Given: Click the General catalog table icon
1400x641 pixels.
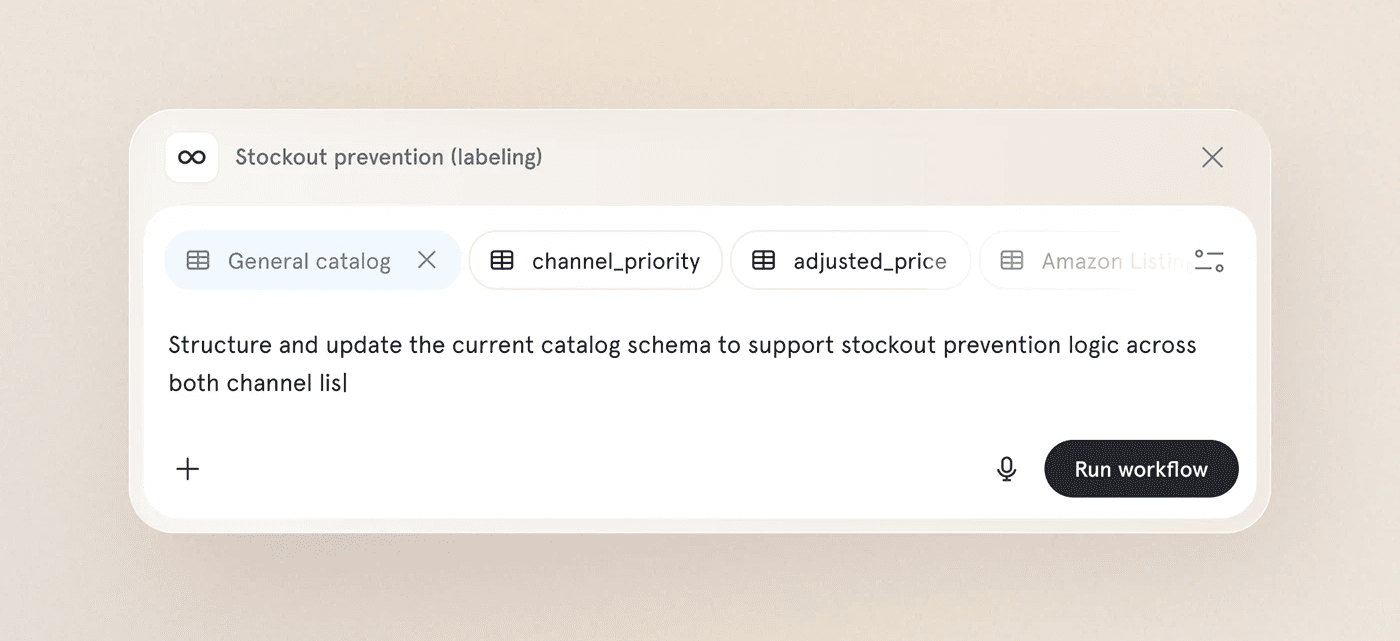Looking at the screenshot, I should [198, 260].
